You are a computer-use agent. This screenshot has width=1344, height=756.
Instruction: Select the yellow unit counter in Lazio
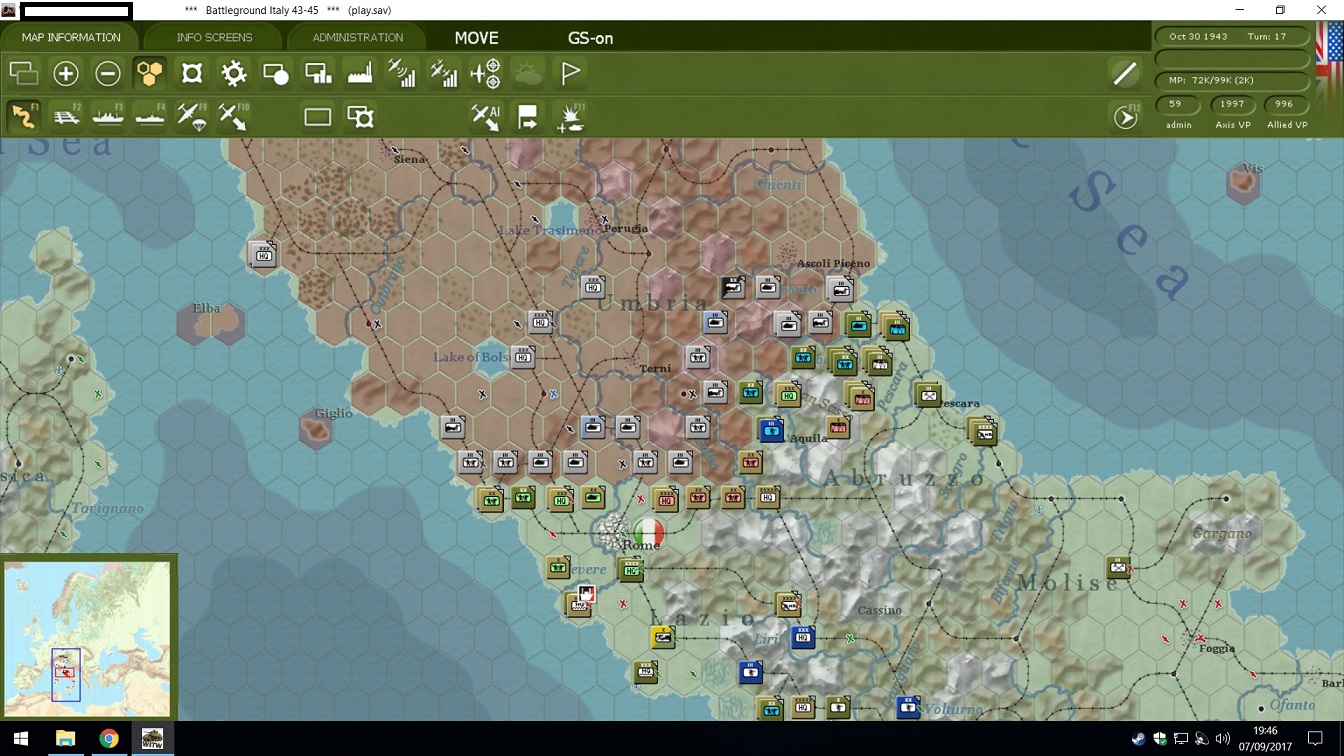(x=662, y=636)
